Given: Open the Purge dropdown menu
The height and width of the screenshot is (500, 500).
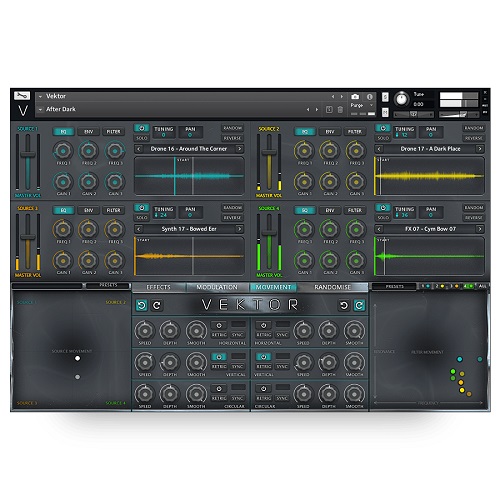Looking at the screenshot, I should [362, 105].
